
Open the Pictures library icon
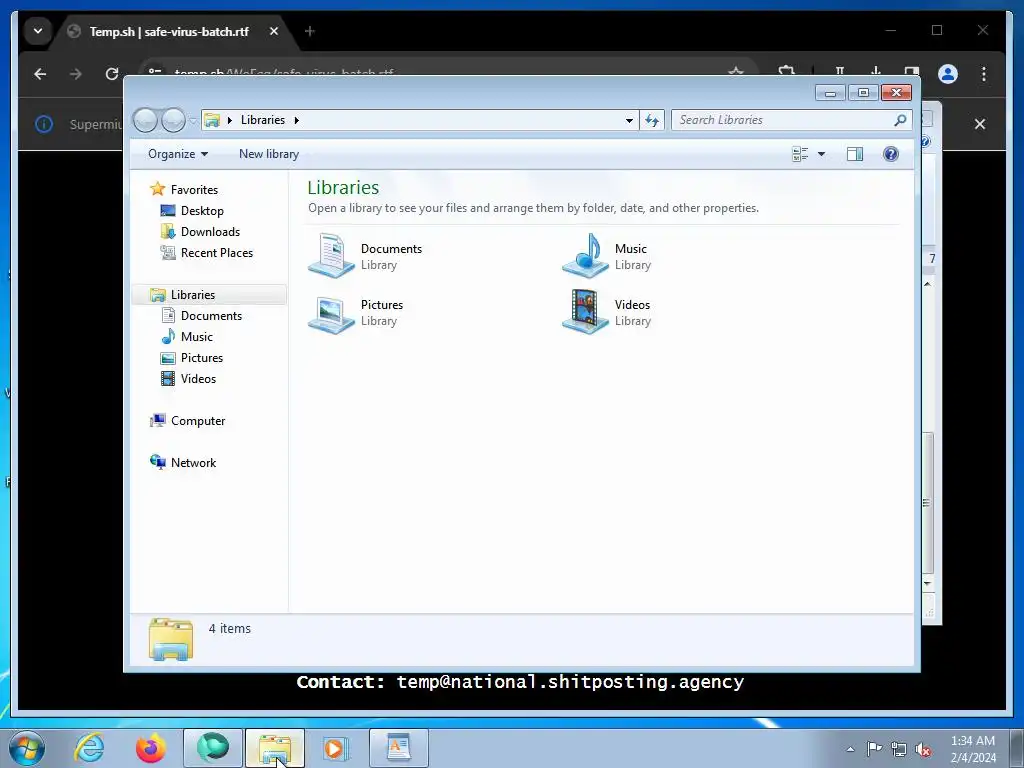click(x=331, y=312)
